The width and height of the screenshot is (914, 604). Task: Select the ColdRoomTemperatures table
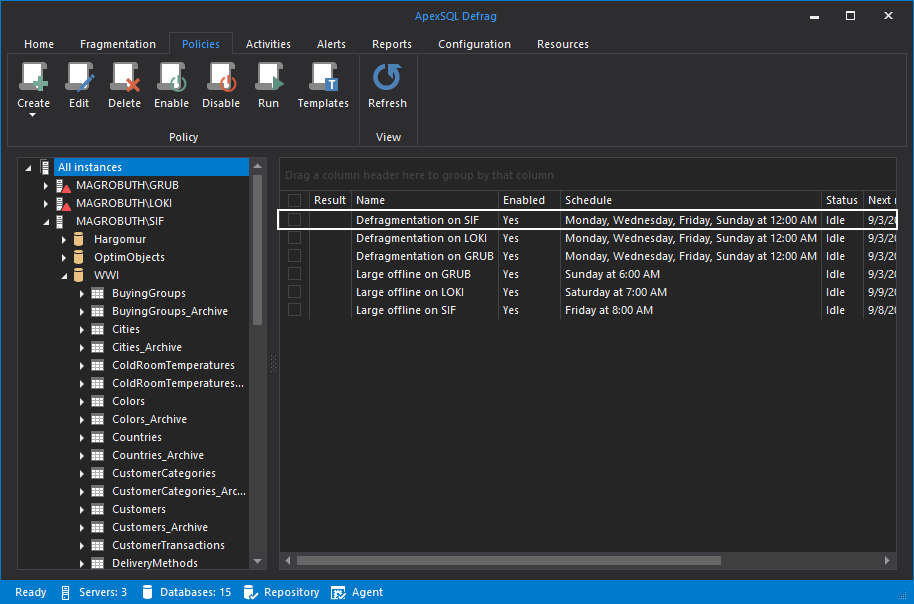[173, 366]
